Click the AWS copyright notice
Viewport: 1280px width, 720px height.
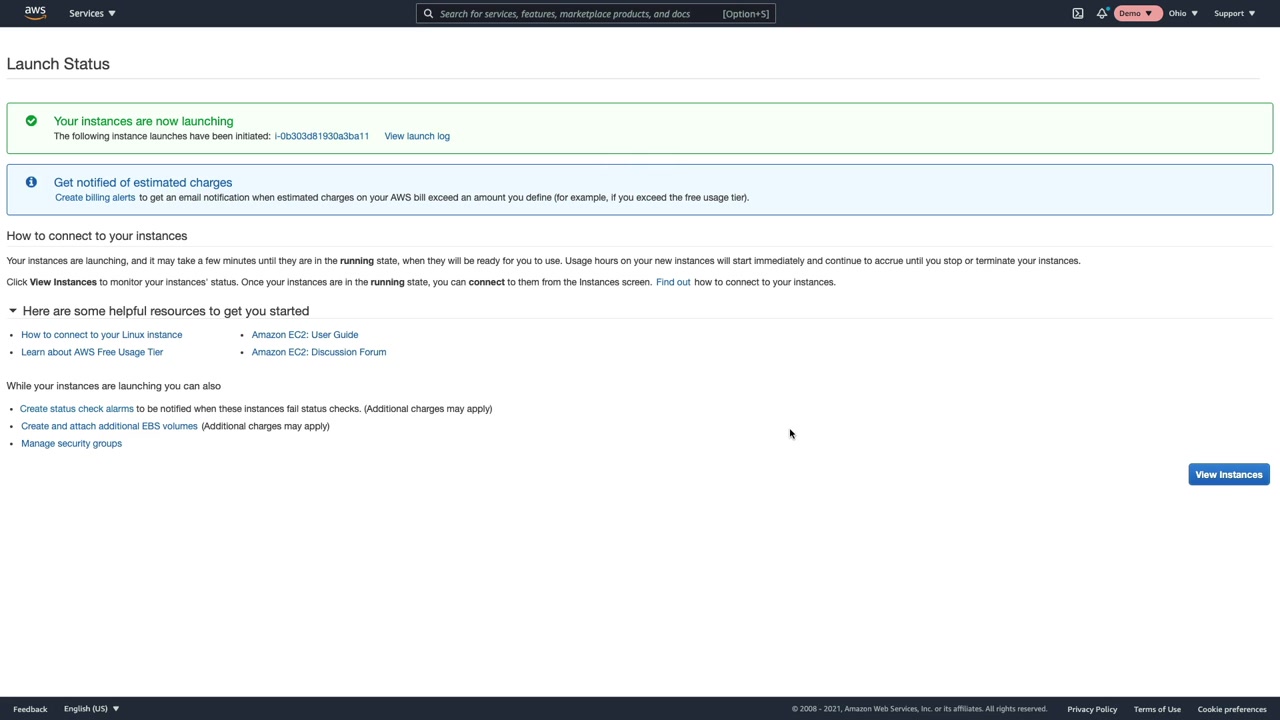coord(919,709)
